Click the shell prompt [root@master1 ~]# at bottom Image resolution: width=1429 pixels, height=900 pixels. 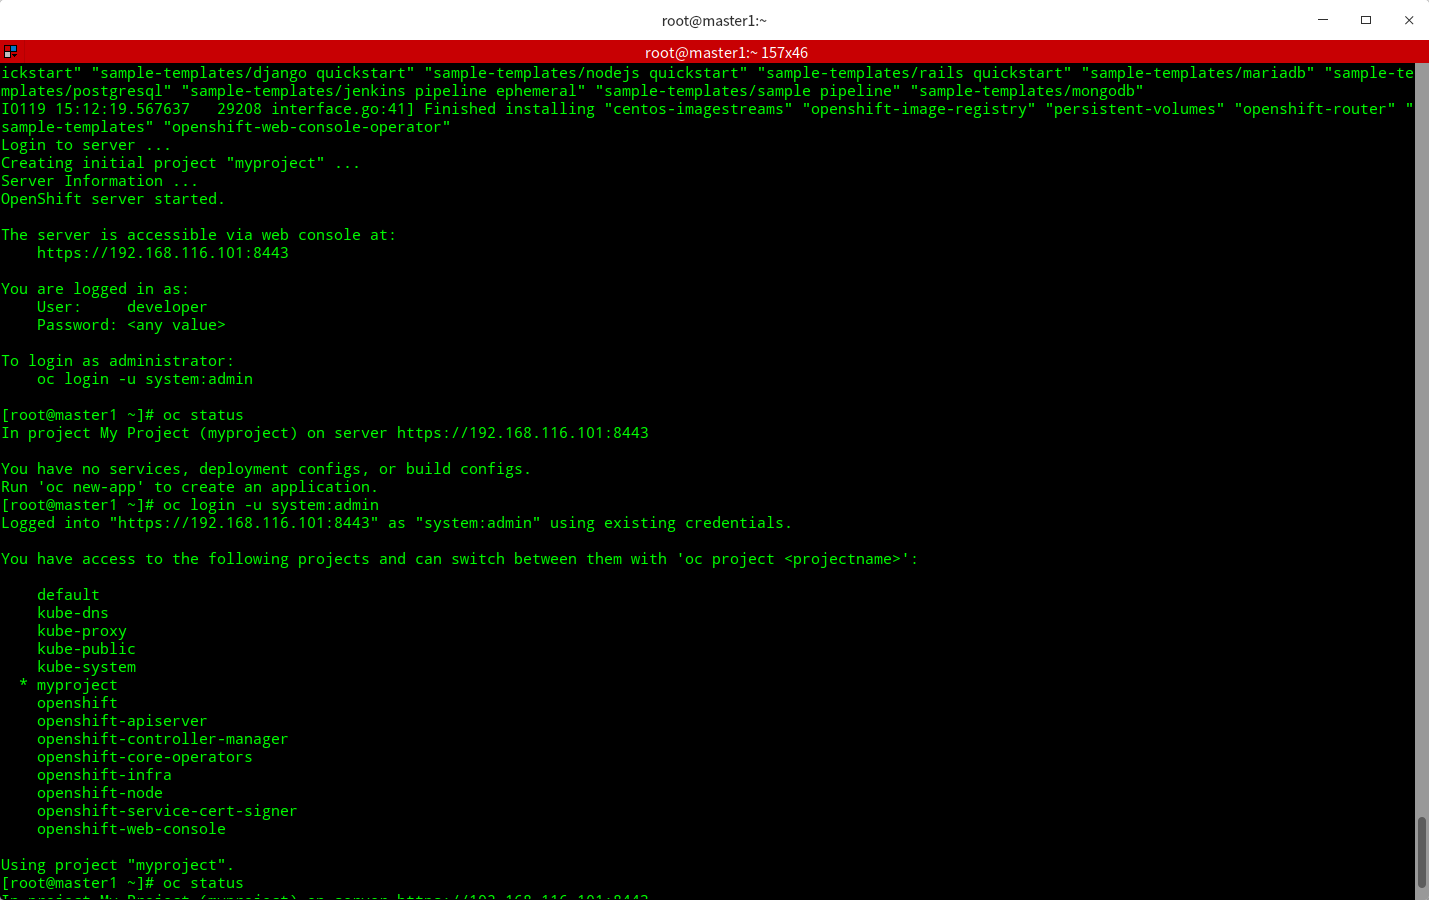coord(75,882)
